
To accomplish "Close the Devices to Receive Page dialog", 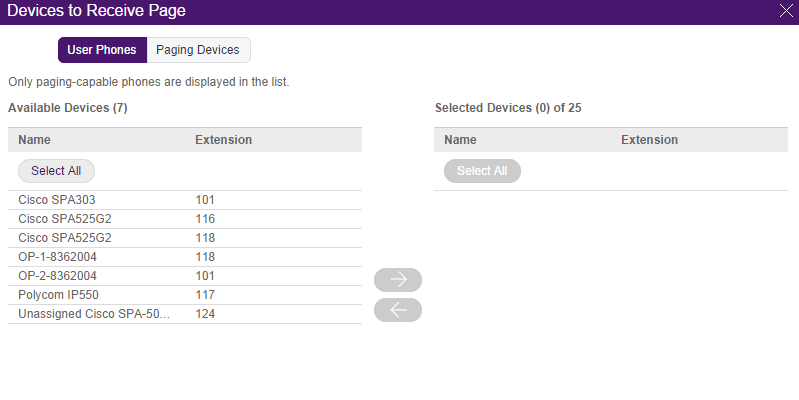I will click(x=786, y=11).
